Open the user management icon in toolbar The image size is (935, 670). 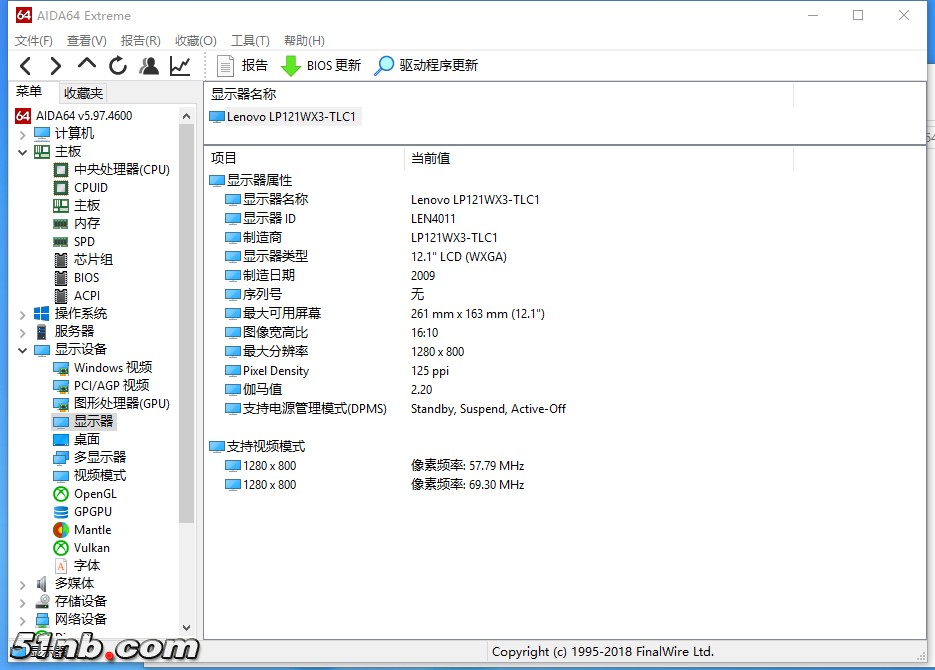(149, 66)
